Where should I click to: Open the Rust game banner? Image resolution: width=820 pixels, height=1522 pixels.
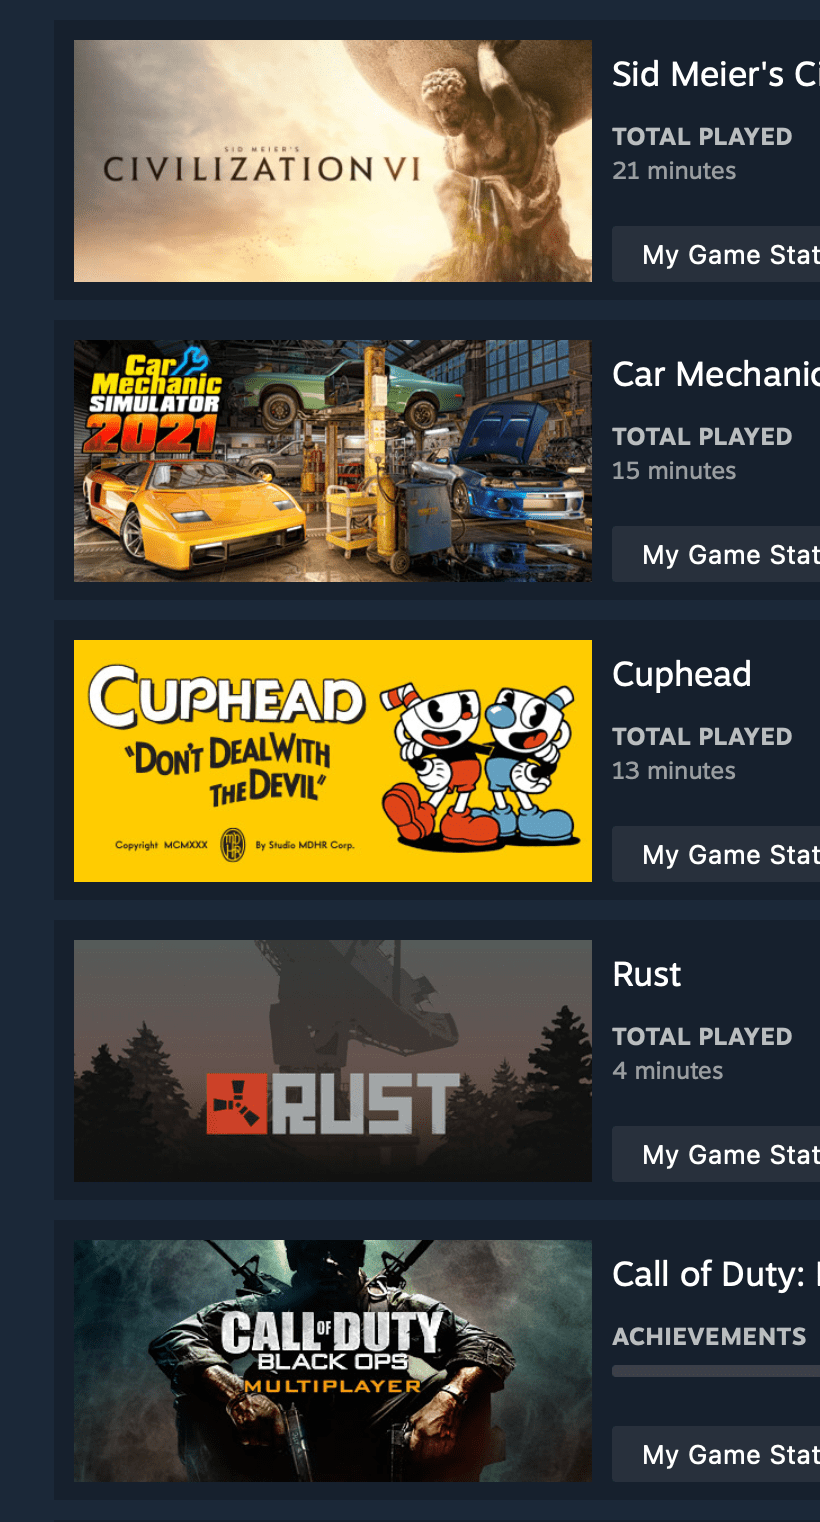click(333, 1061)
